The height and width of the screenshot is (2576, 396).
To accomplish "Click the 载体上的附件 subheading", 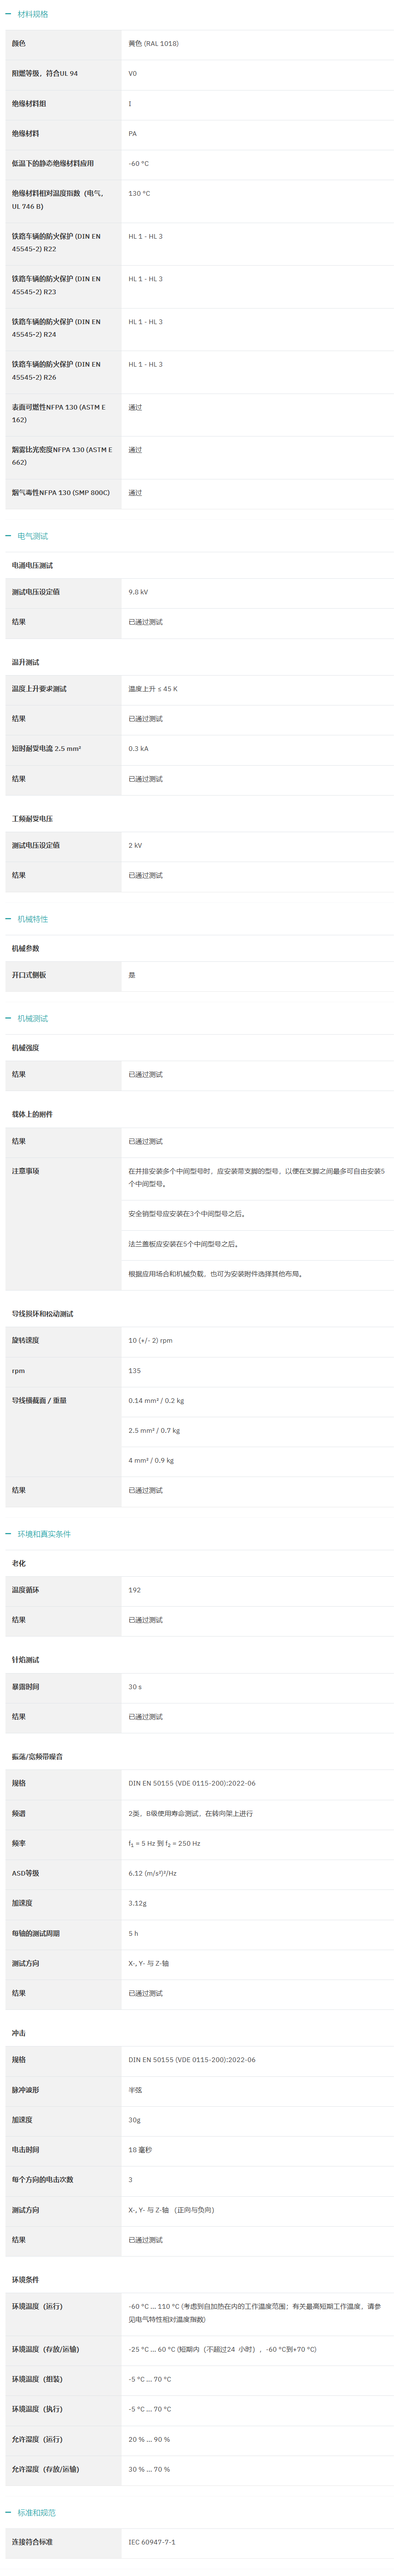I will click(32, 1114).
